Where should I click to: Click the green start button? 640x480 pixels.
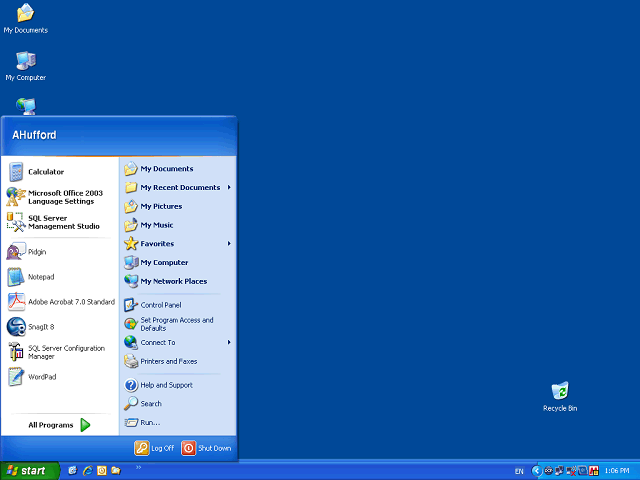click(29, 471)
